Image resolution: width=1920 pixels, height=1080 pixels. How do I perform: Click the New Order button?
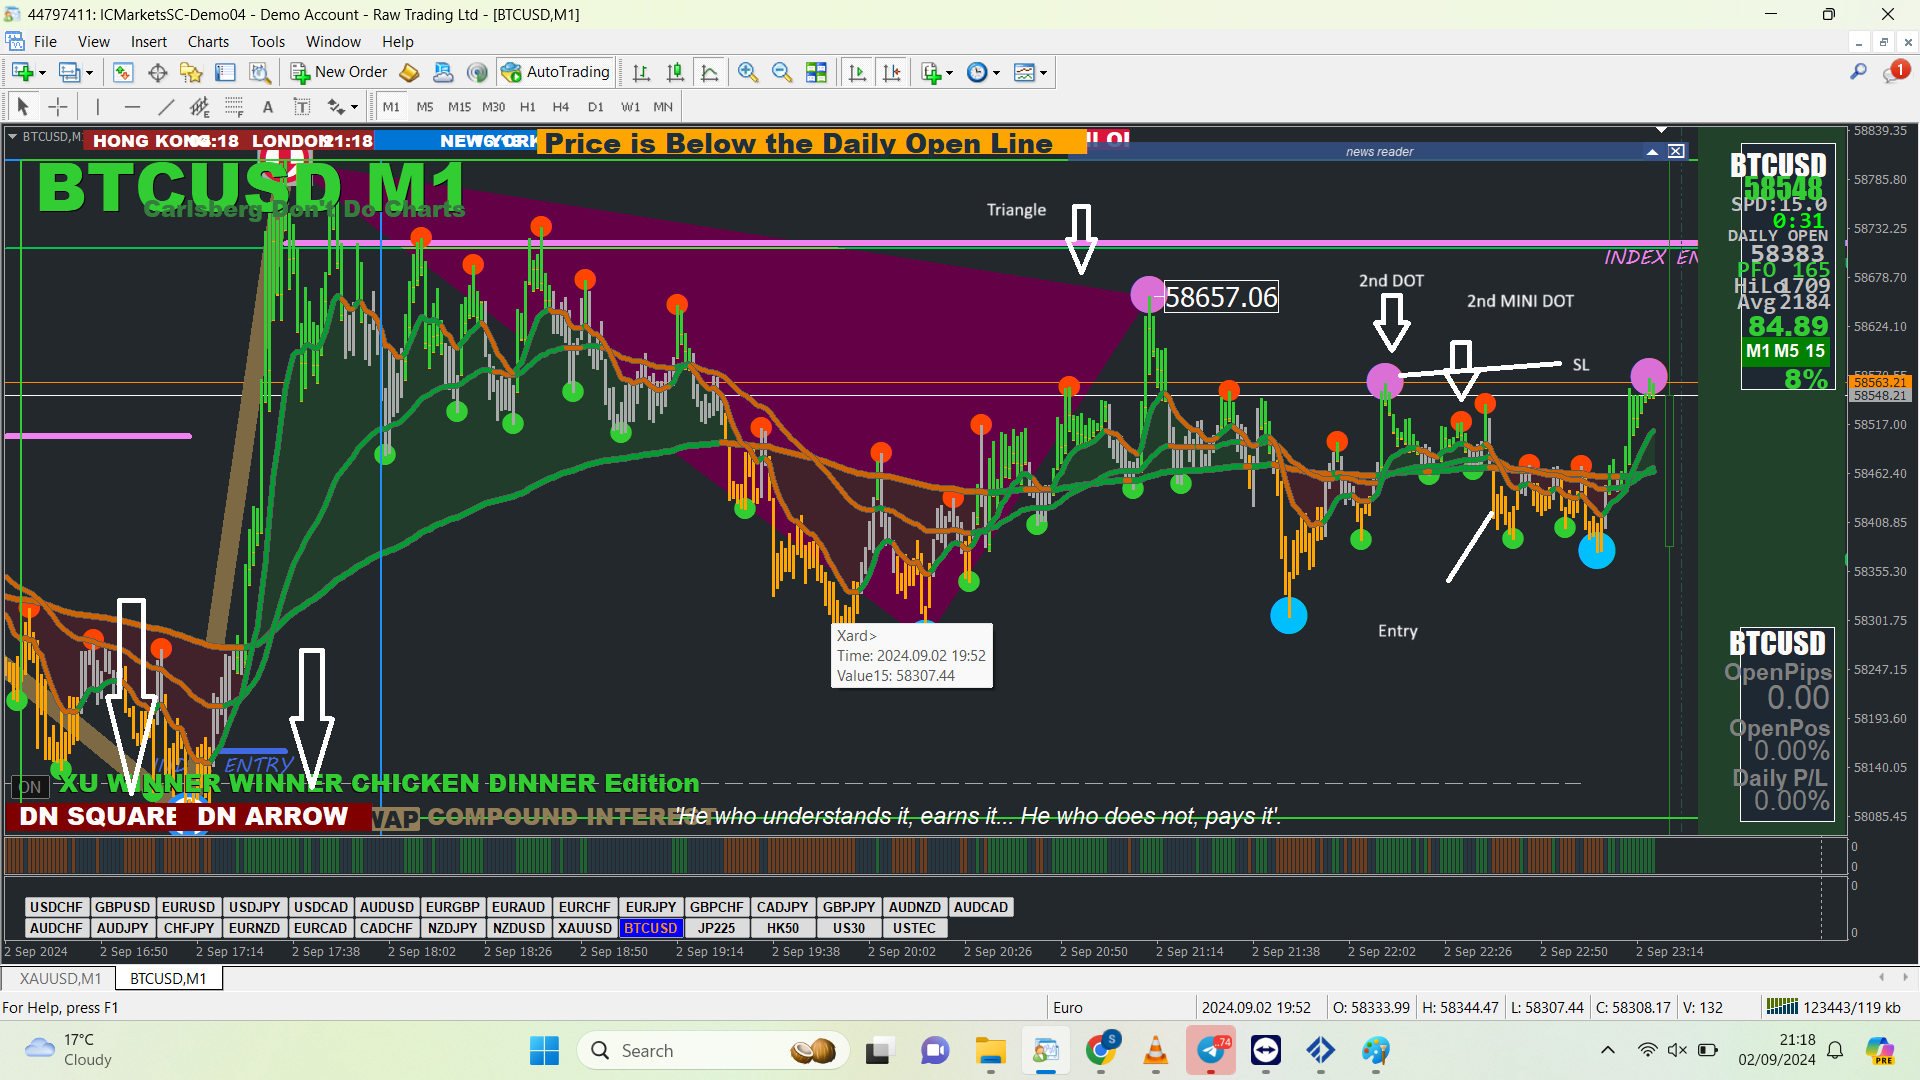coord(339,72)
